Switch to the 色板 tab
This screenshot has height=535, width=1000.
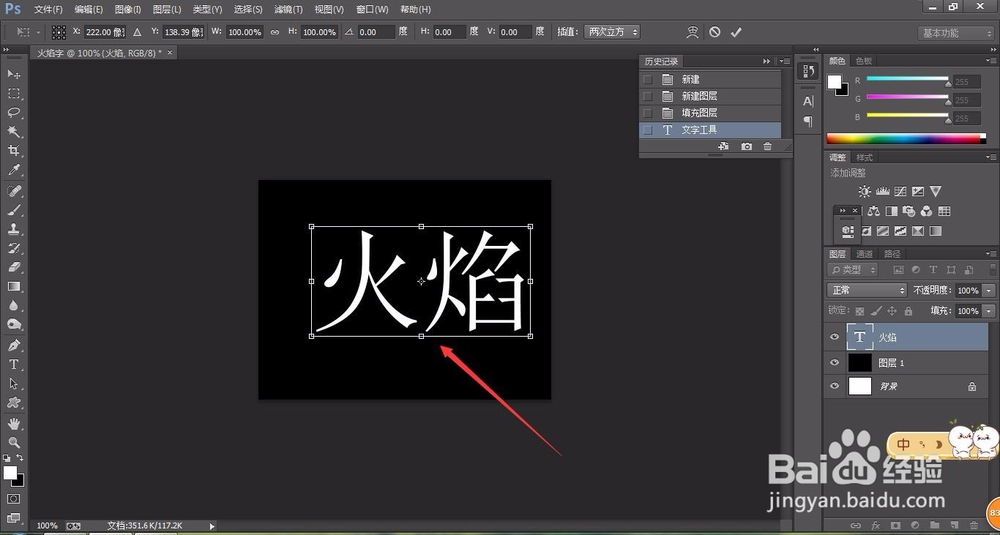click(x=864, y=61)
